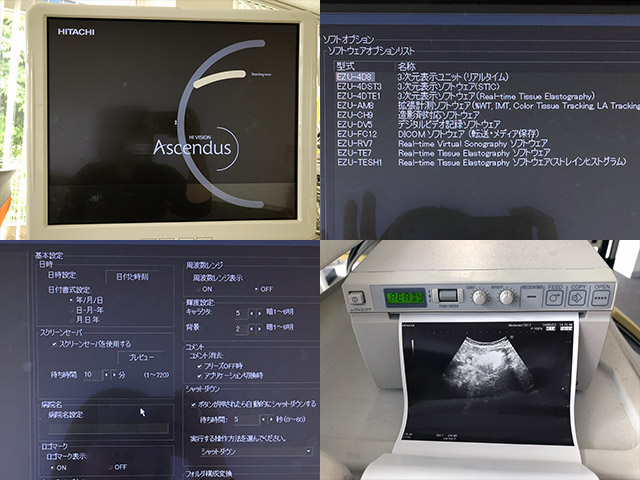Decrease the 背景 brightness value
This screenshot has height=480, width=640.
tap(251, 329)
